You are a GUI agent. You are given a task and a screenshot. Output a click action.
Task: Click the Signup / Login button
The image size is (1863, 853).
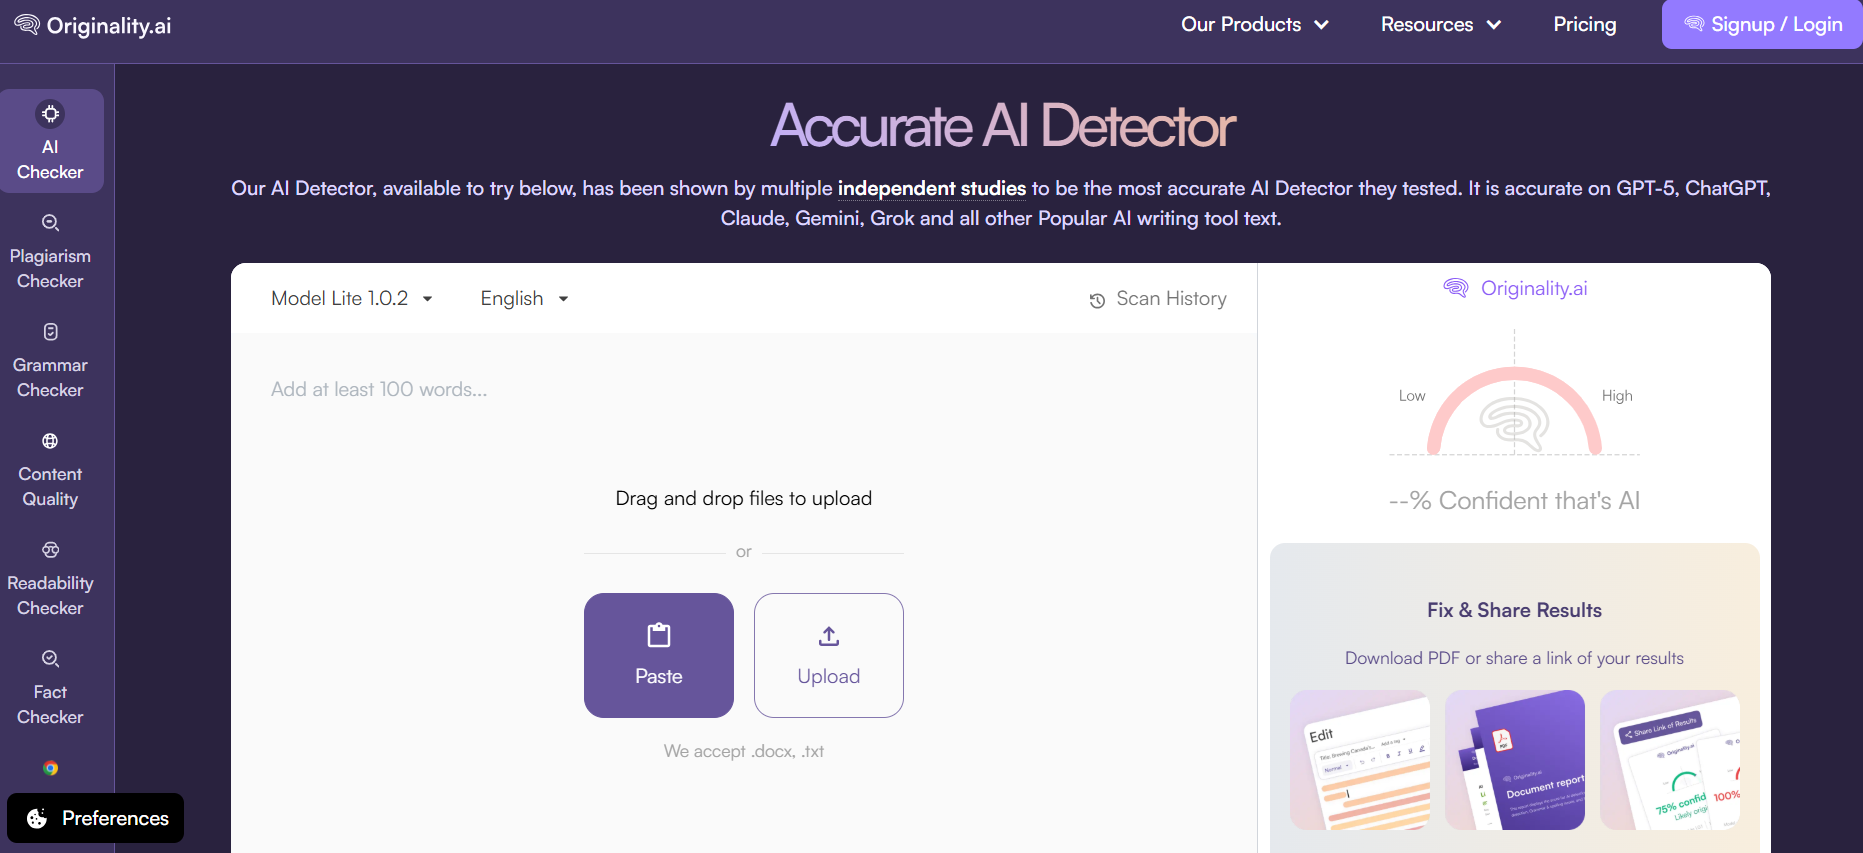coord(1762,24)
